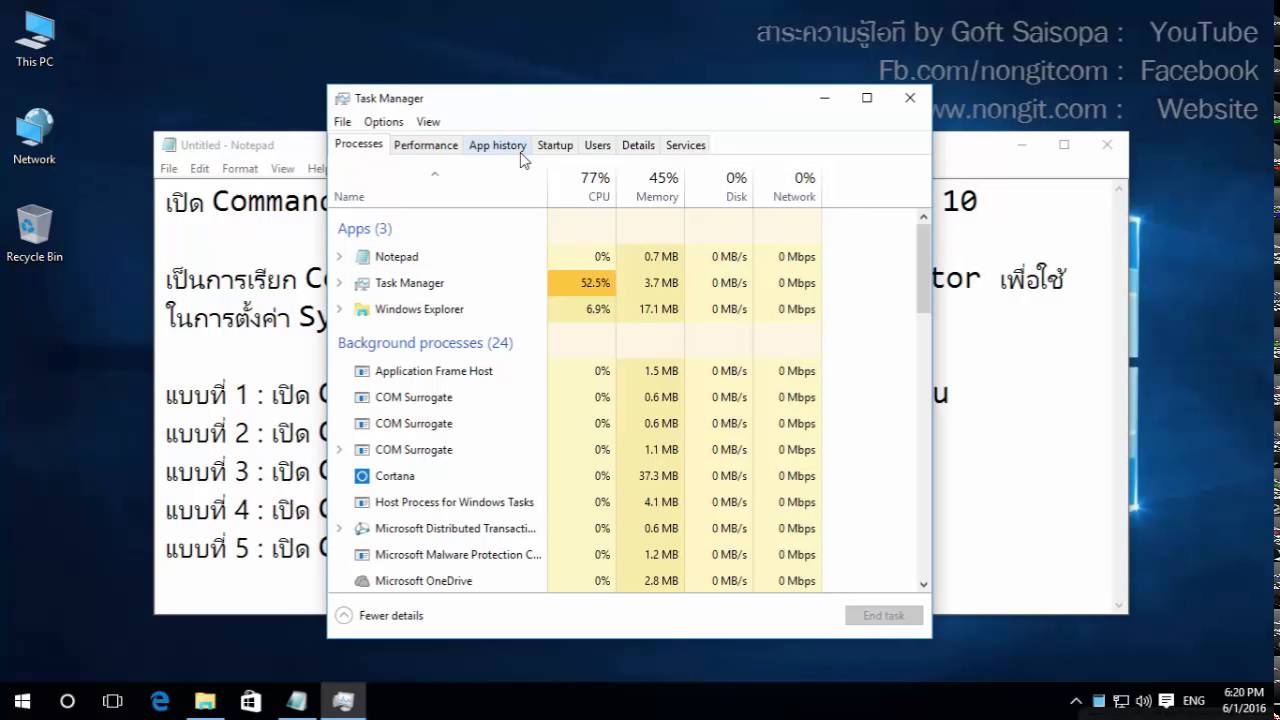Screen dimensions: 1280x720
Task: Click the Microsoft Distributed Transaction process icon
Action: point(362,528)
